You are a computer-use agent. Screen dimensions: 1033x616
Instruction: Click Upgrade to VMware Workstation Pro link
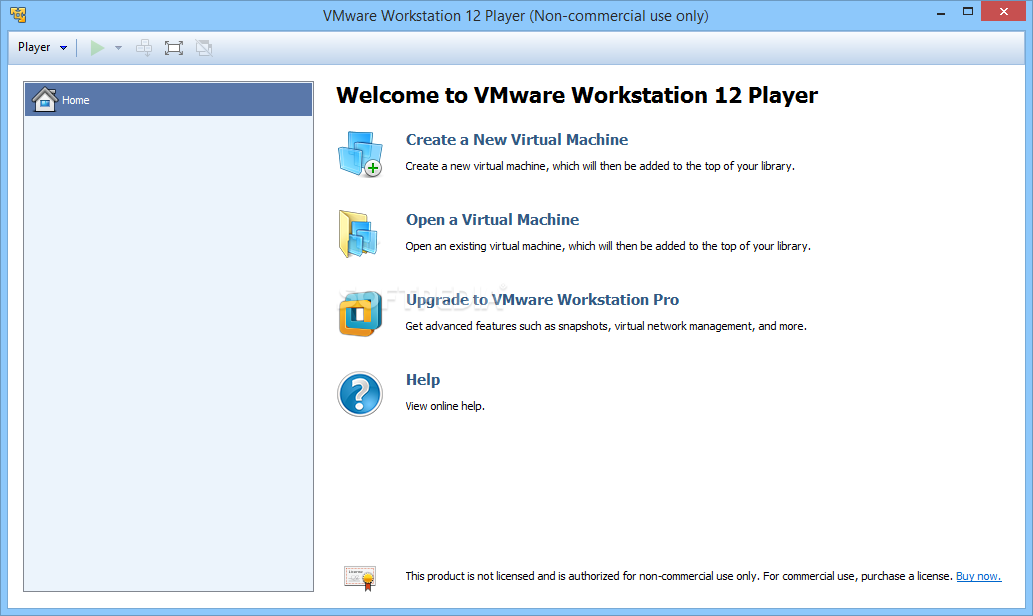[x=542, y=300]
